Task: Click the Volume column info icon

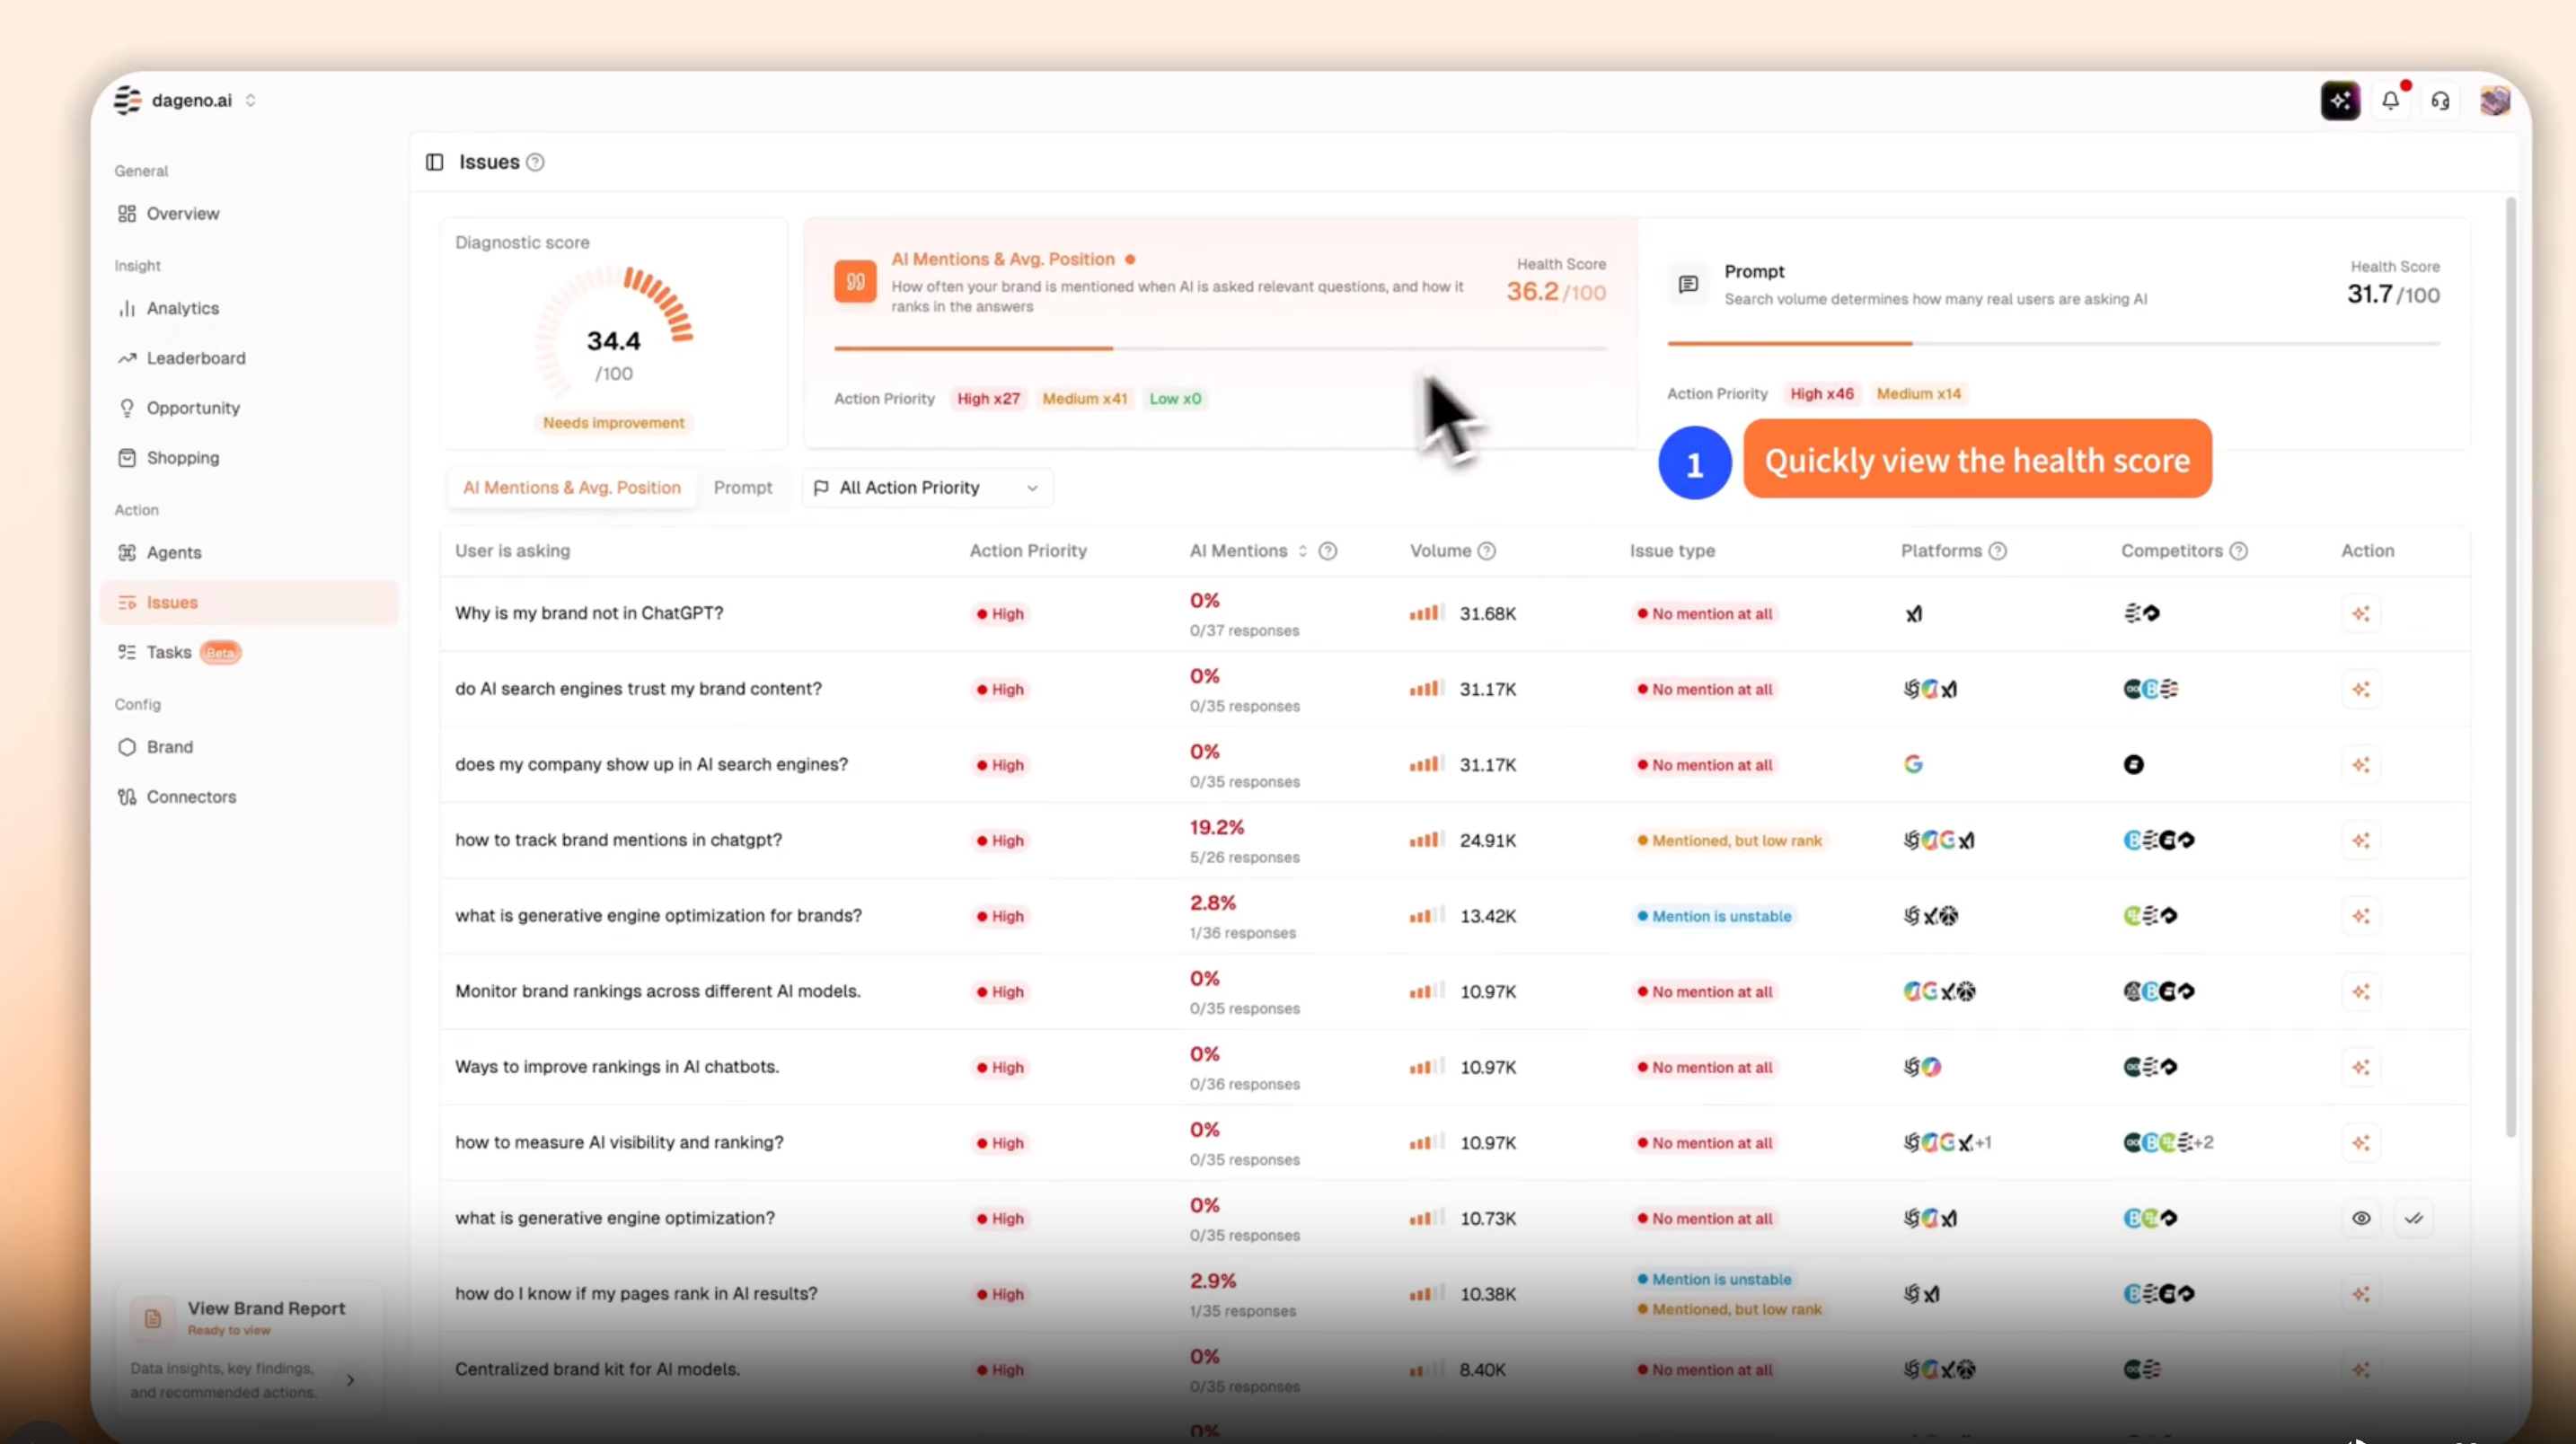Action: 1486,551
